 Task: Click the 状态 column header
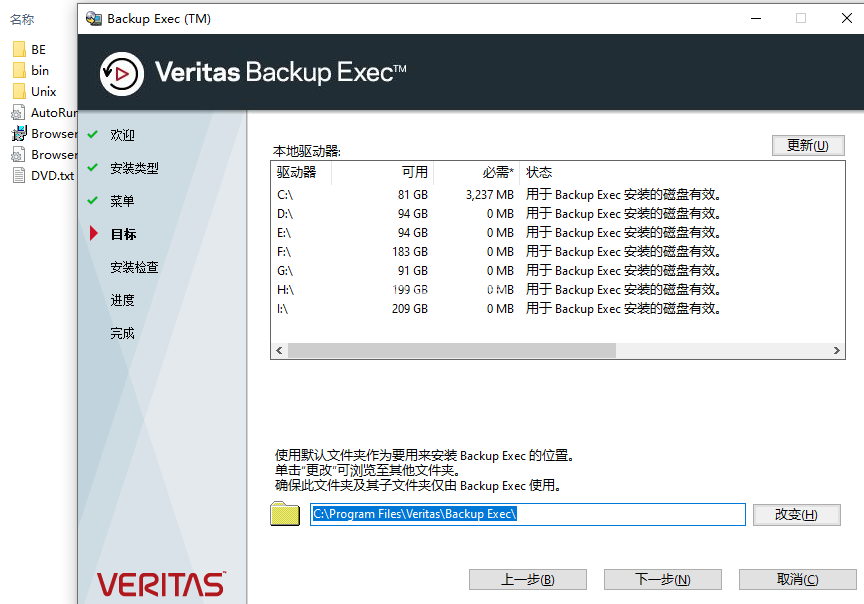[x=682, y=172]
